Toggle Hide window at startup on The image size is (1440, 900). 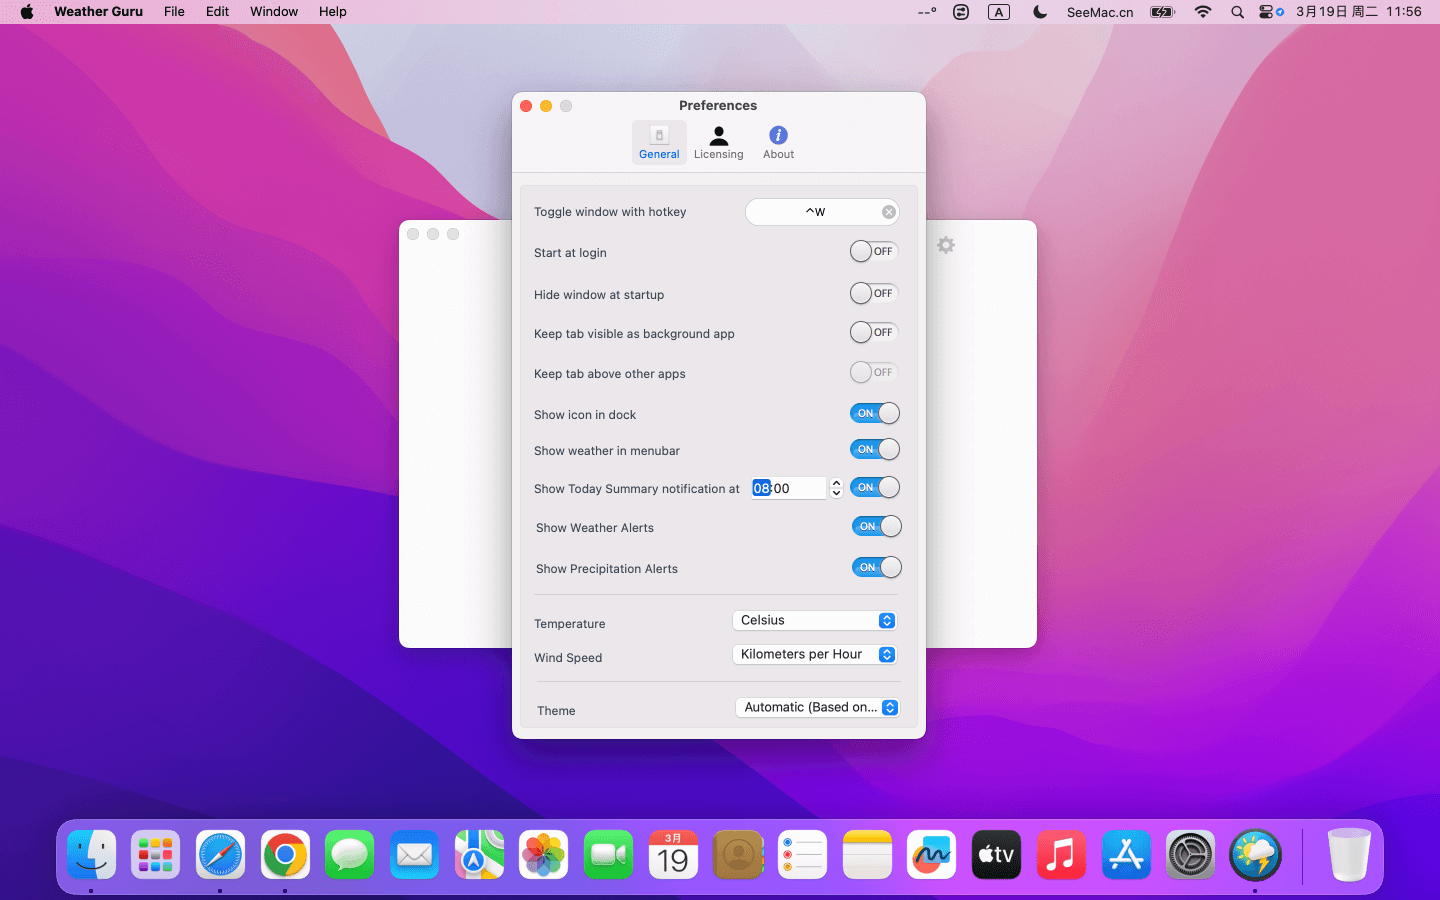873,294
